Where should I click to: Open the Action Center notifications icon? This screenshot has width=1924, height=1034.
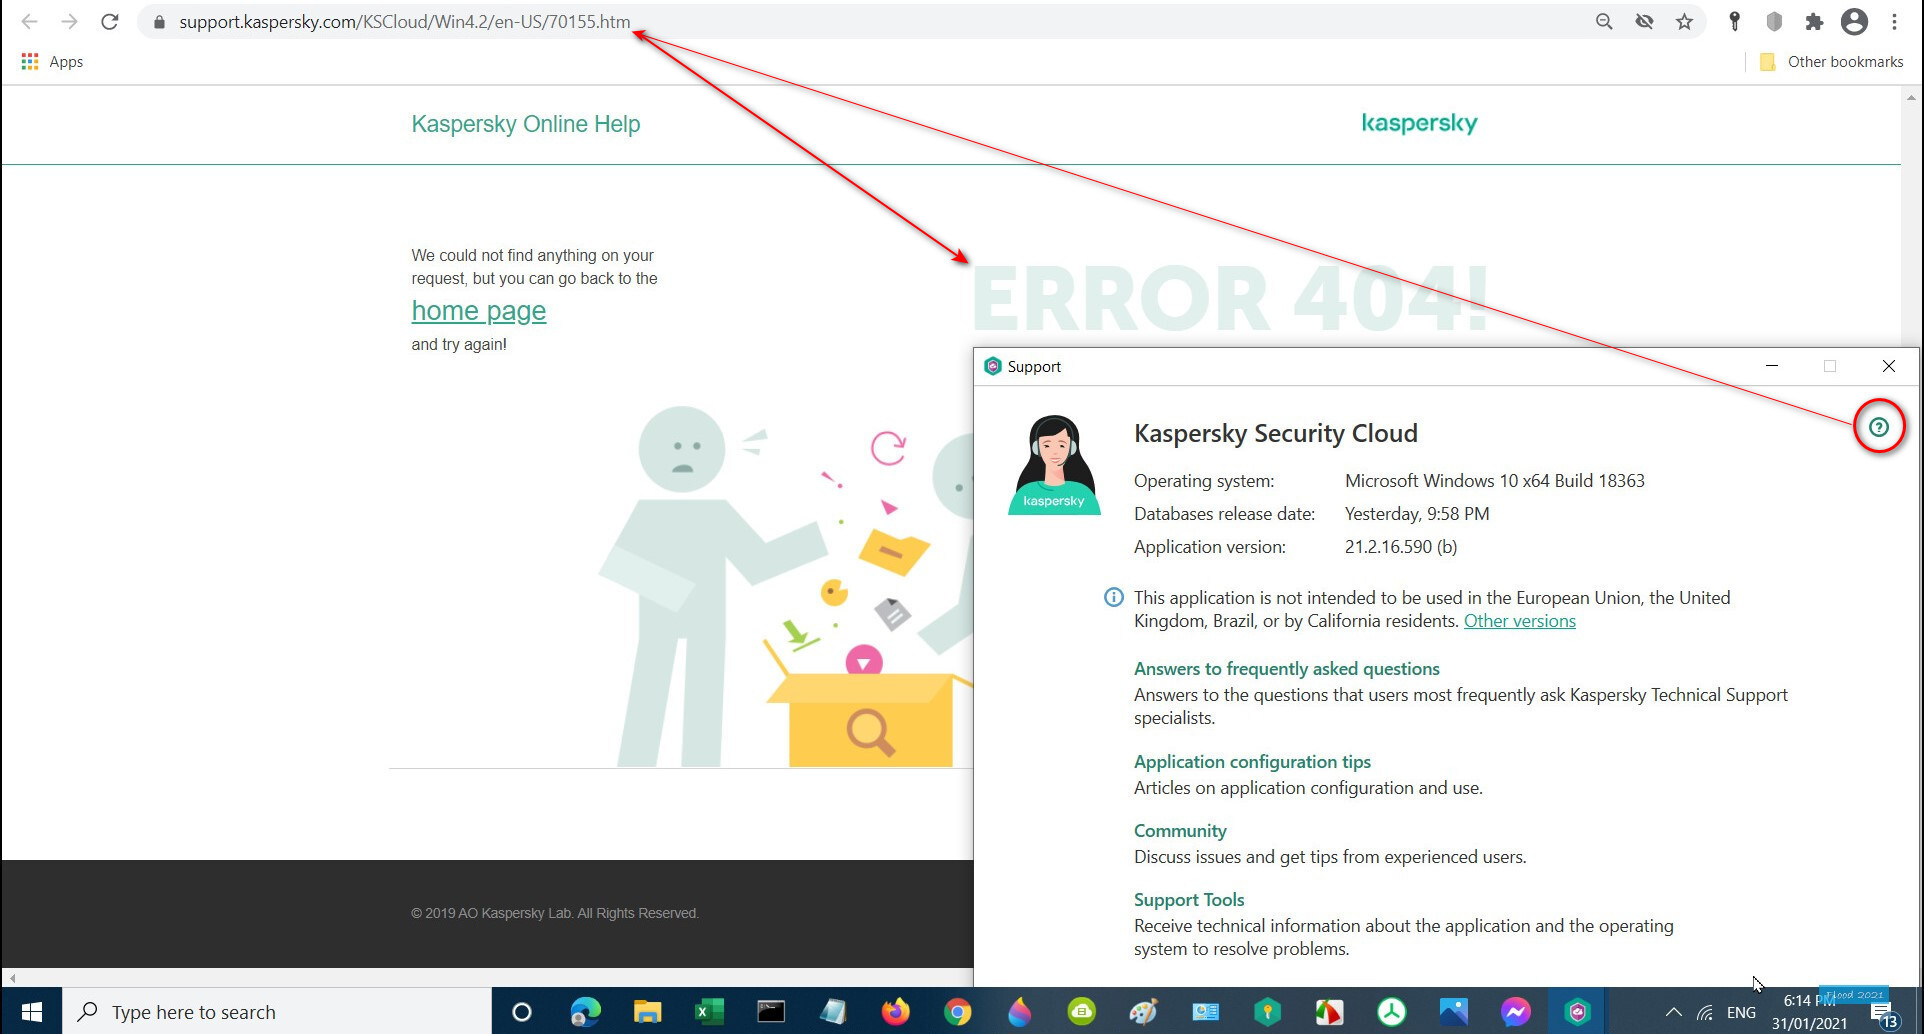(1885, 1013)
